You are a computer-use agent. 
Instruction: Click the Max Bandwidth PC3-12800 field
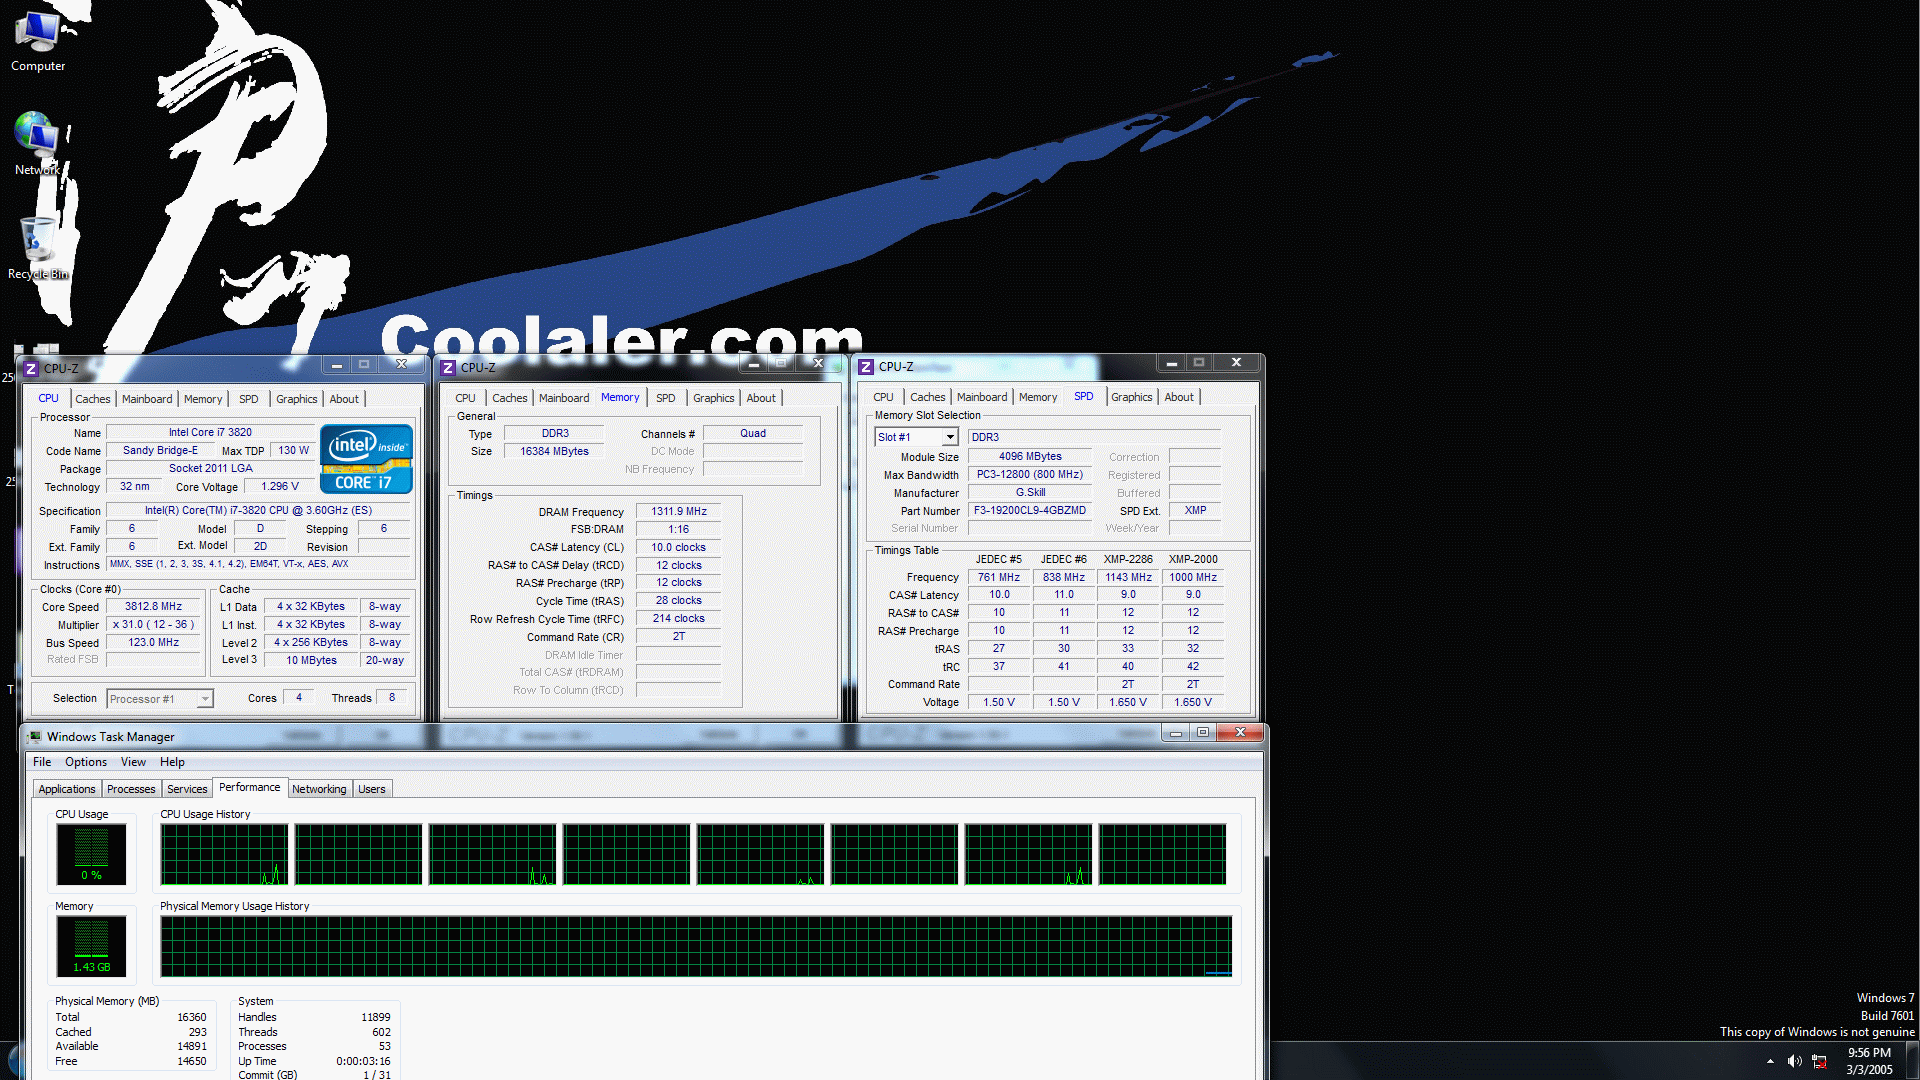click(x=1030, y=475)
